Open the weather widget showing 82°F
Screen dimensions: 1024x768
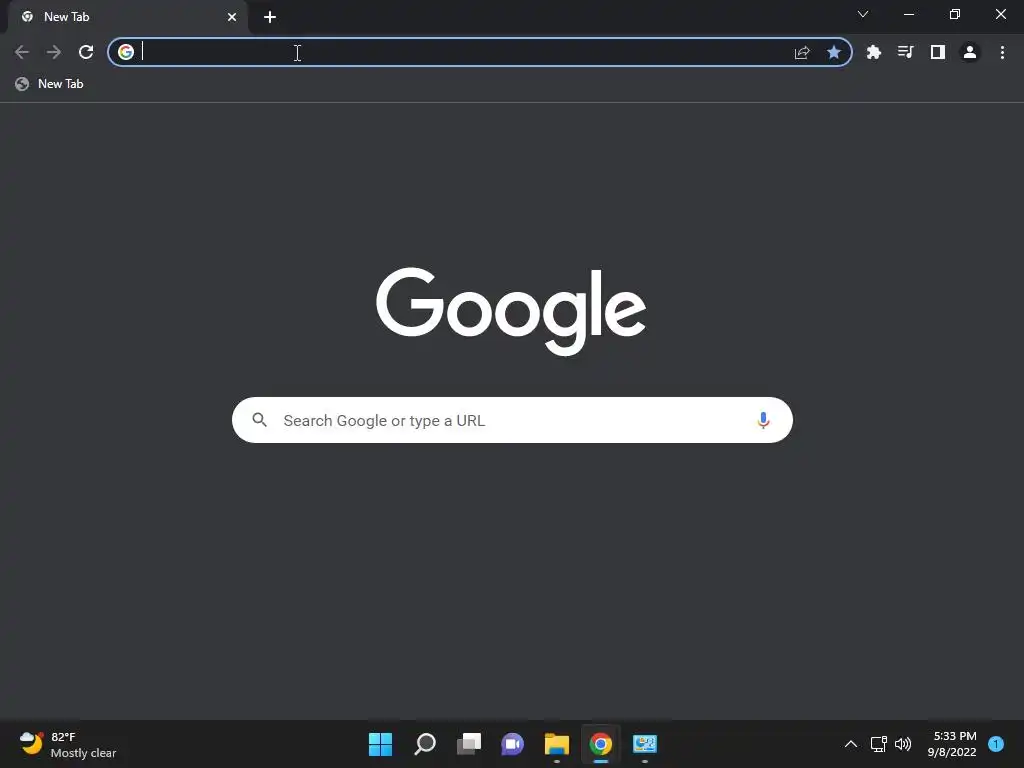68,744
